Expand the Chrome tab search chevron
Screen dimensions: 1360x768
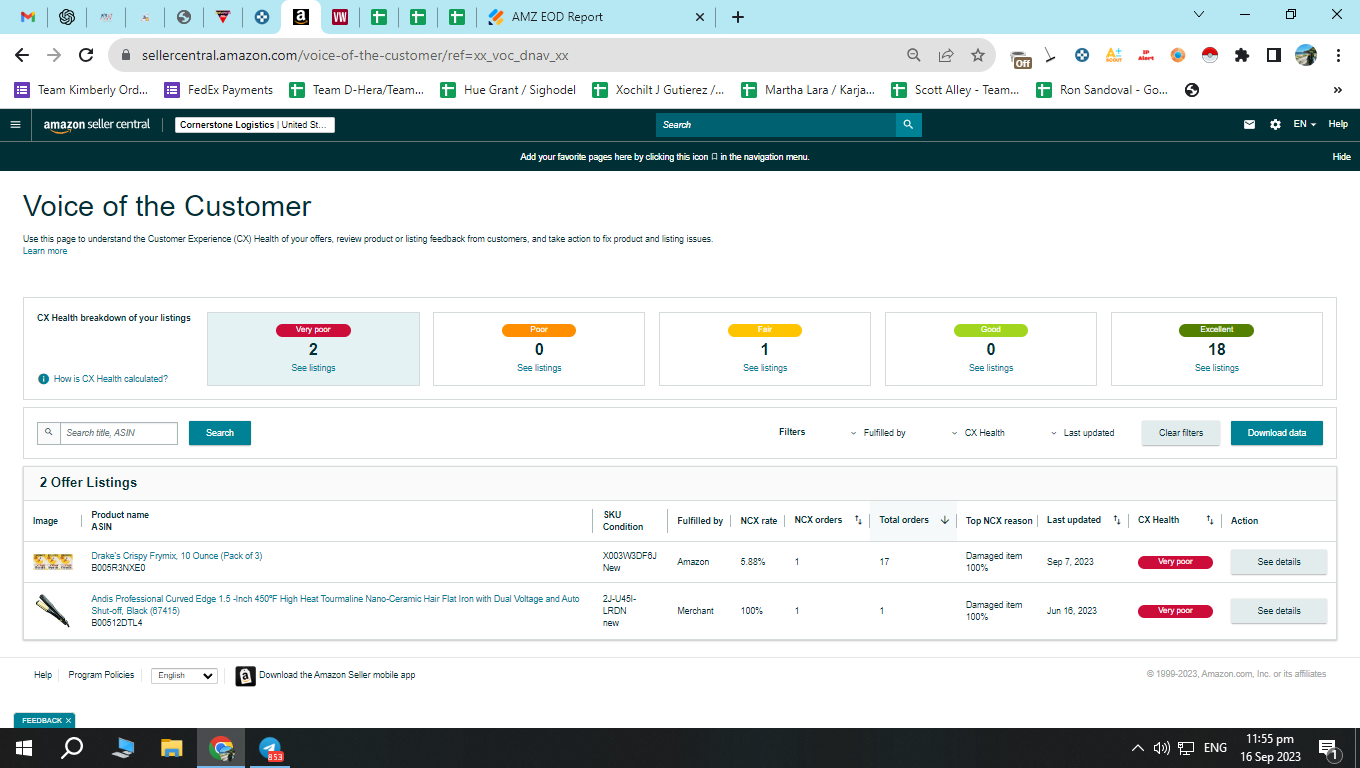pyautogui.click(x=1199, y=15)
